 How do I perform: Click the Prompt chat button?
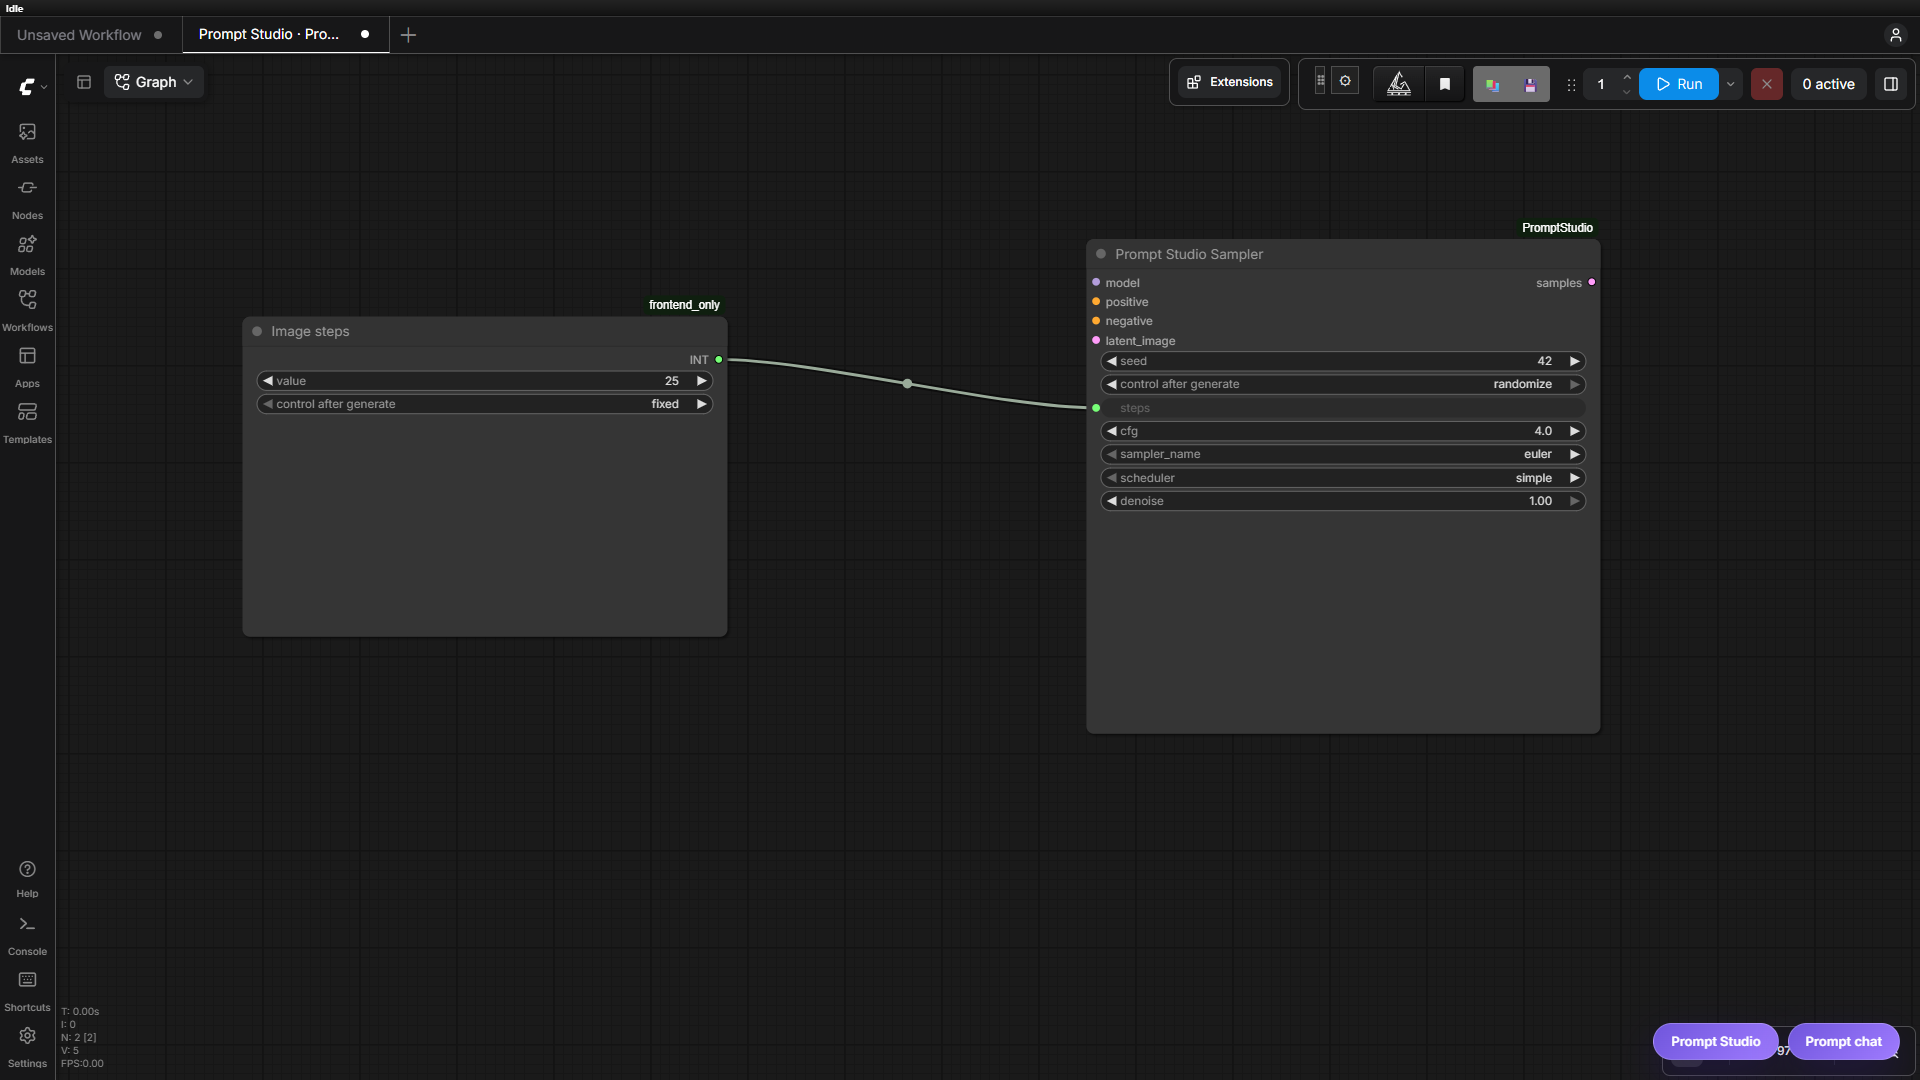click(1843, 1041)
